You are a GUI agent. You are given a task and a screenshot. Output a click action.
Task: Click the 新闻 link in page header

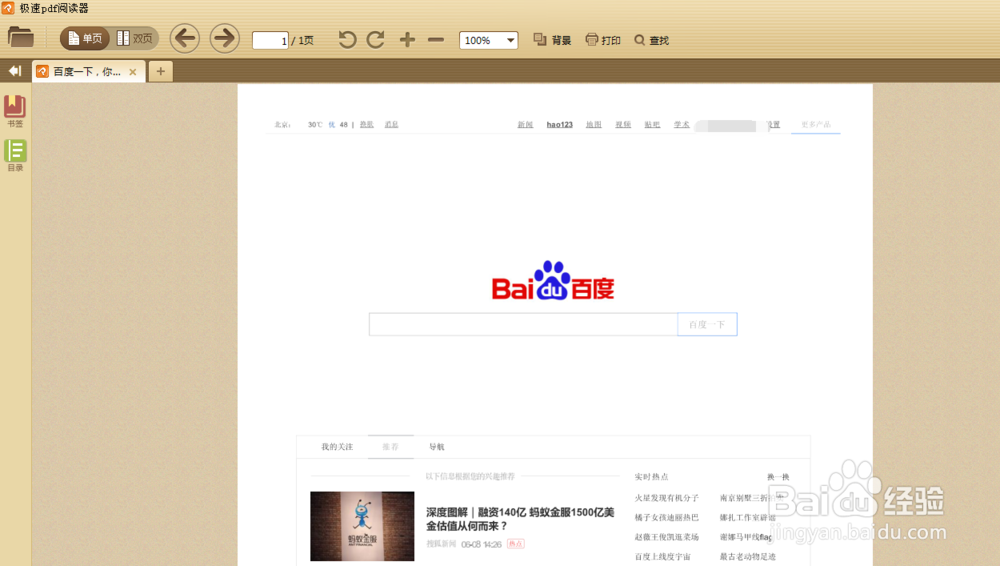tap(525, 124)
